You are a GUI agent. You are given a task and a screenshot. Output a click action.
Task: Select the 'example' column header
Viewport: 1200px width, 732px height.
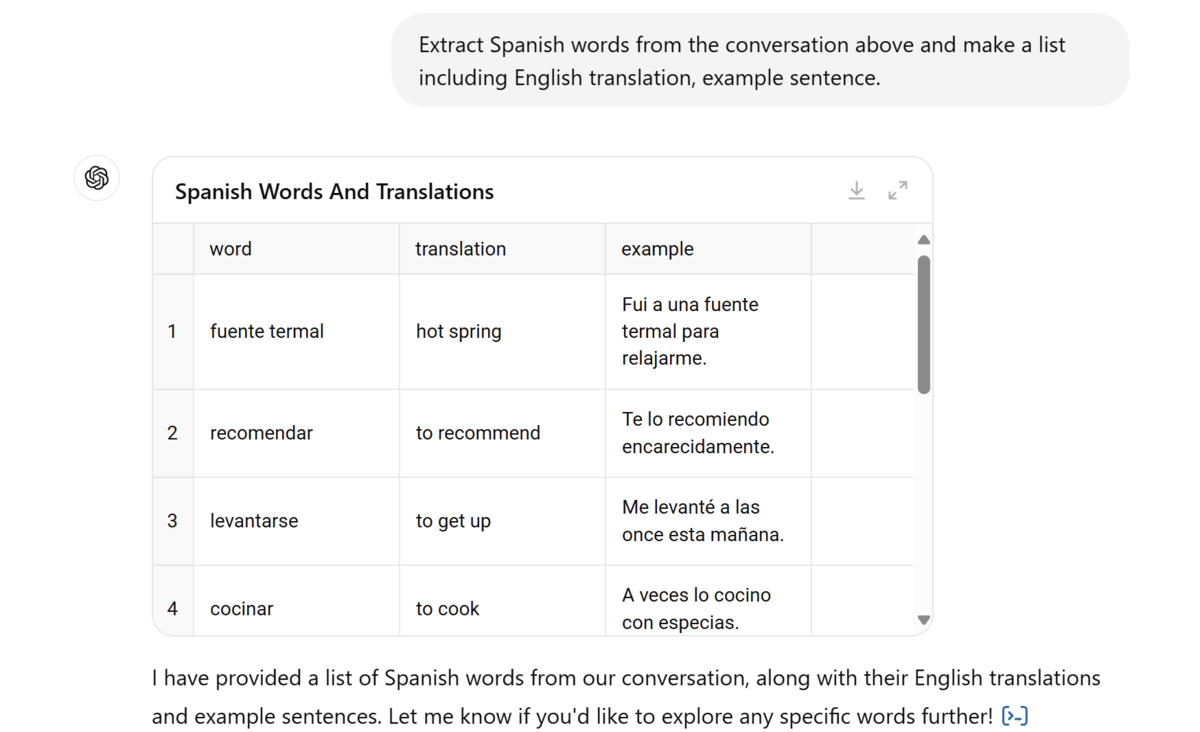click(x=708, y=249)
